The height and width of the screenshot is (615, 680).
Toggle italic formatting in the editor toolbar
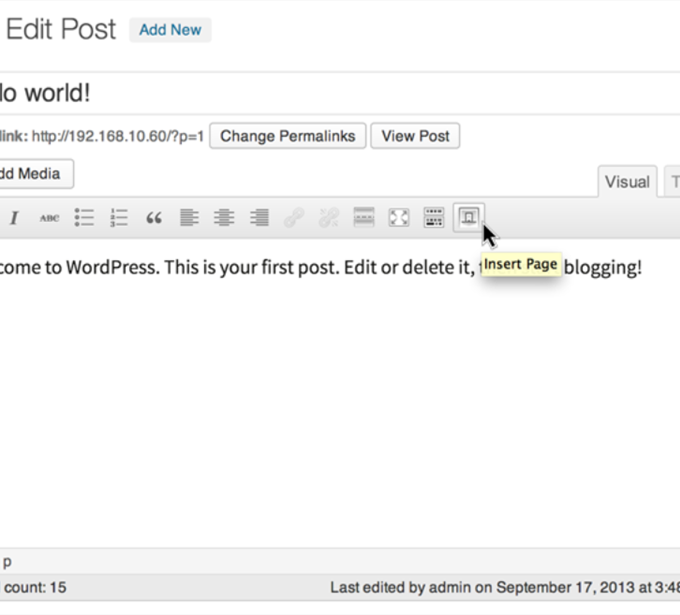click(x=14, y=218)
